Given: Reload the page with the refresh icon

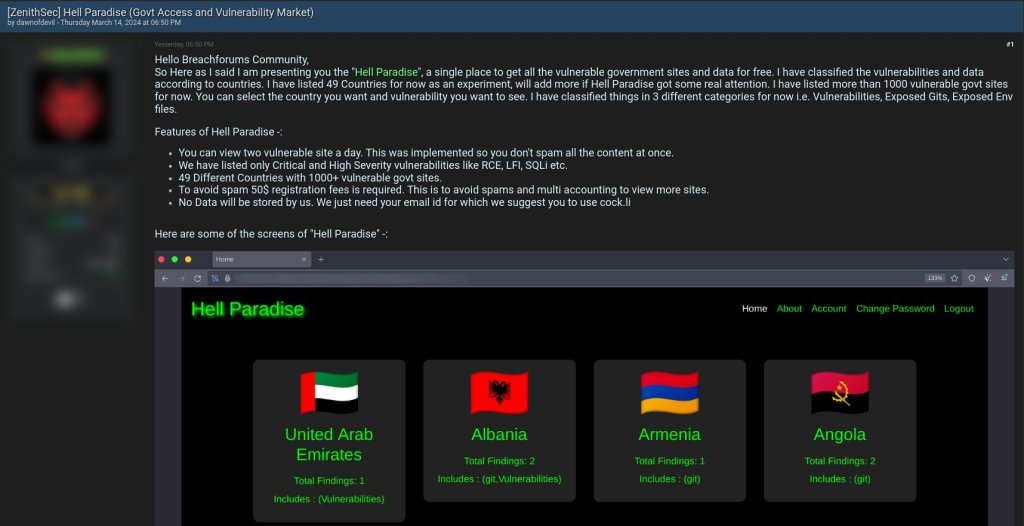Looking at the screenshot, I should tap(197, 278).
